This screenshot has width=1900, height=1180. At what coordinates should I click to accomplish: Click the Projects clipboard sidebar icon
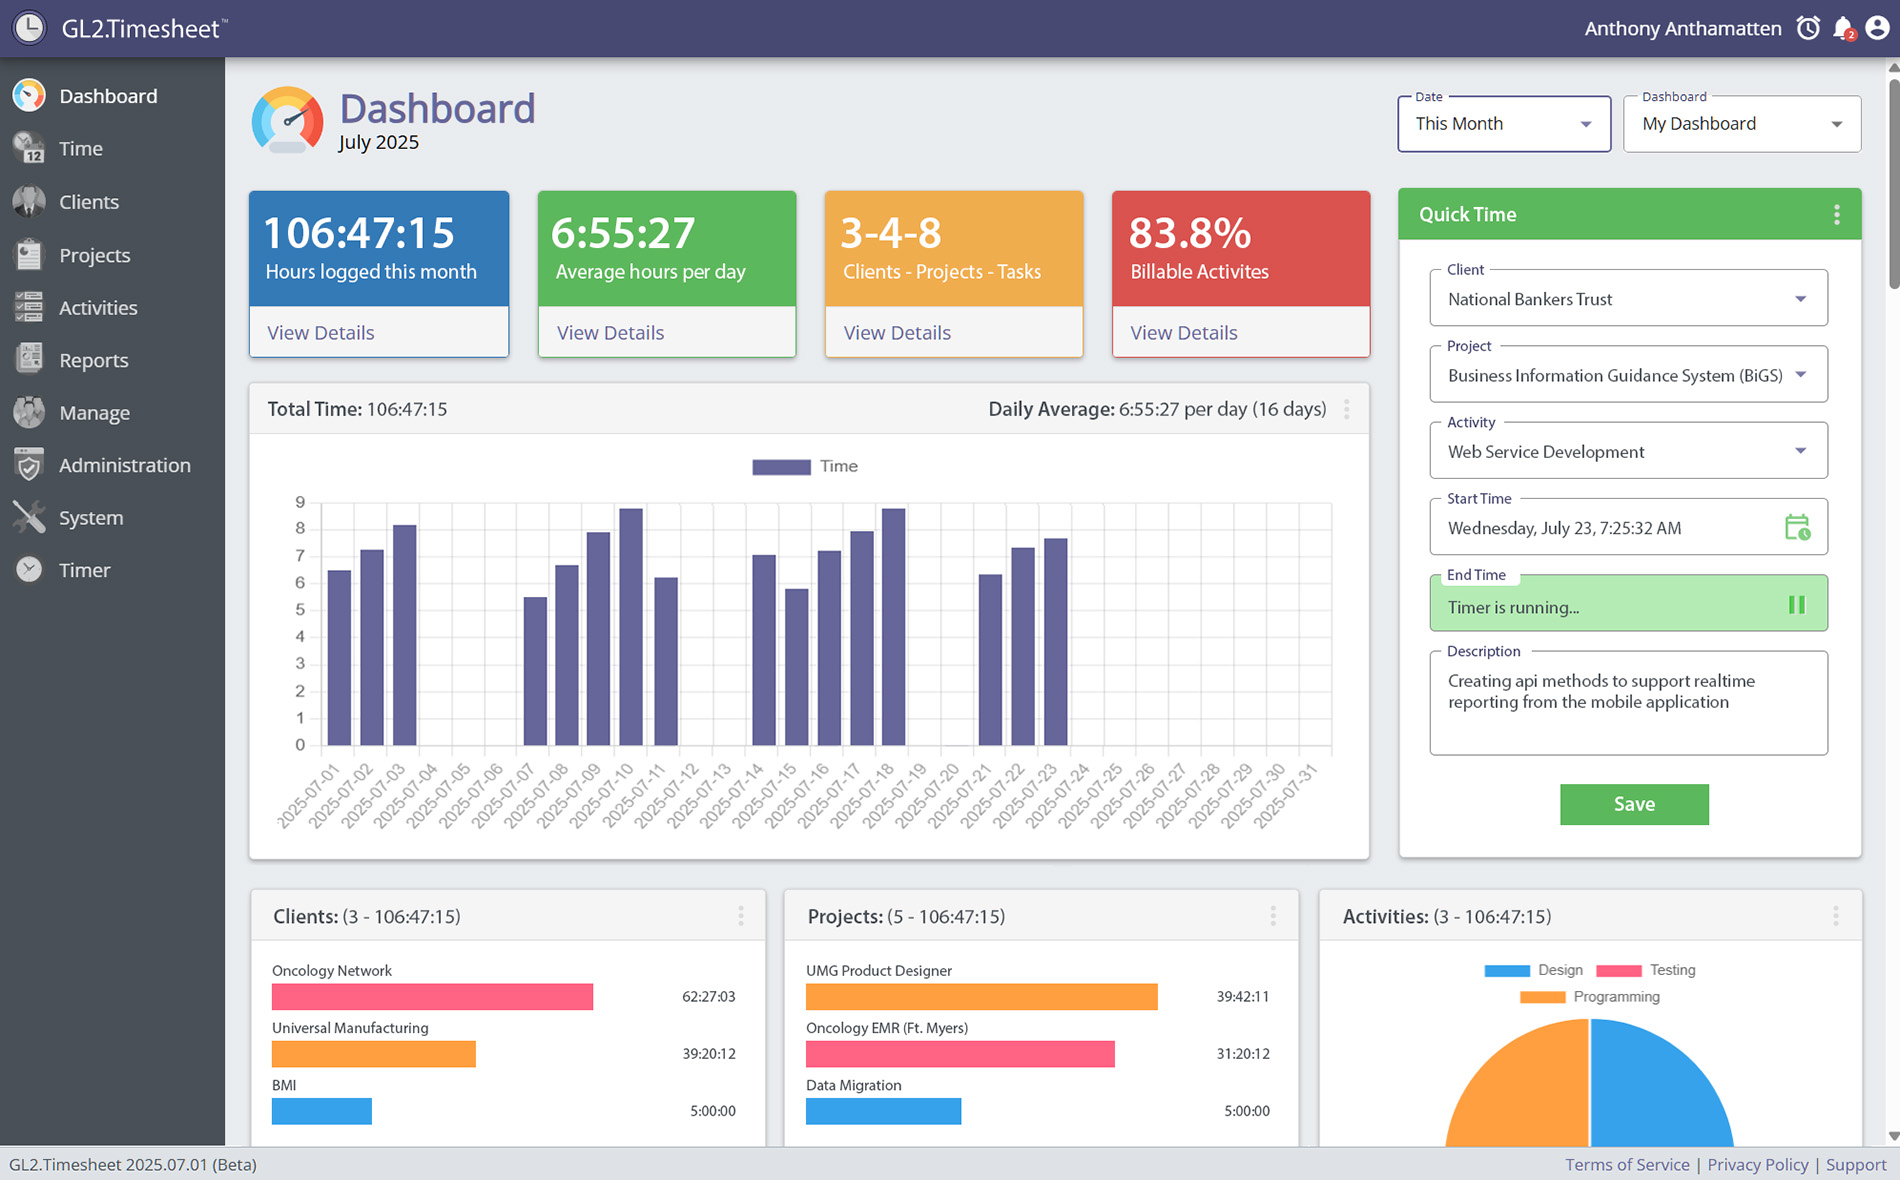click(29, 254)
